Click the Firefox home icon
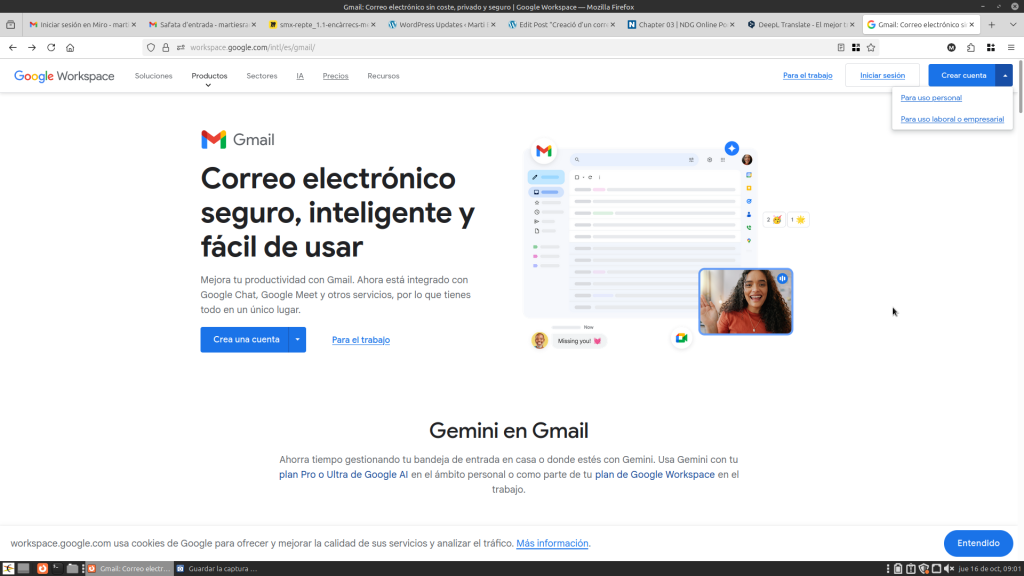 [x=70, y=47]
